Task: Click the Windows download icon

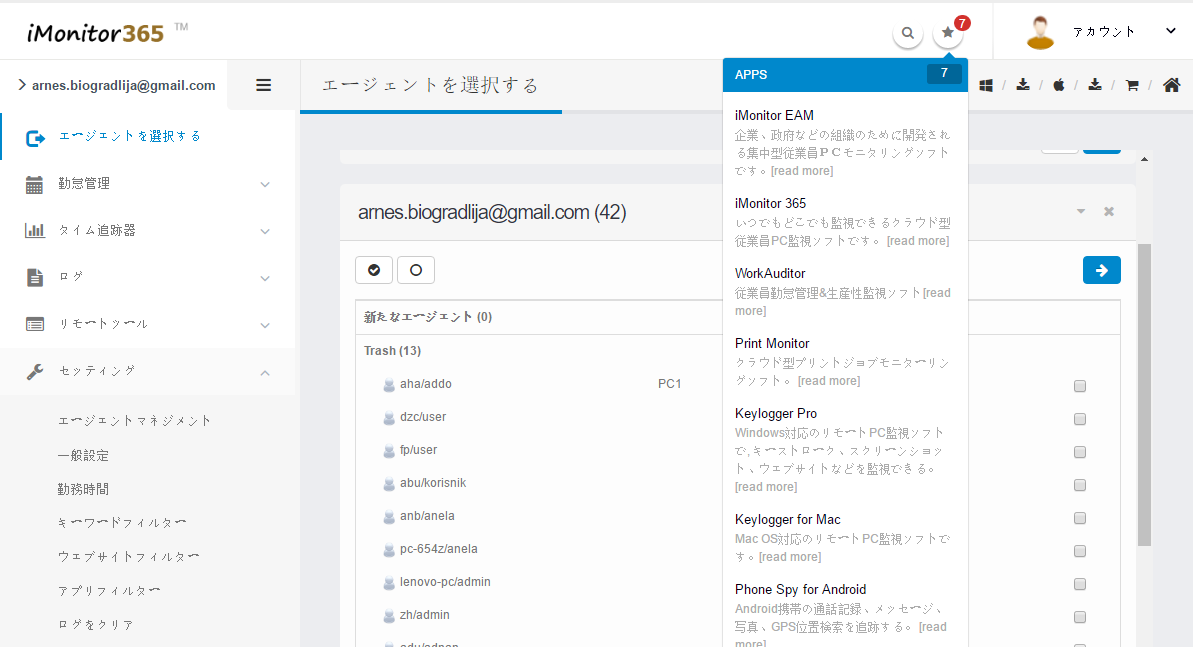Action: [986, 85]
